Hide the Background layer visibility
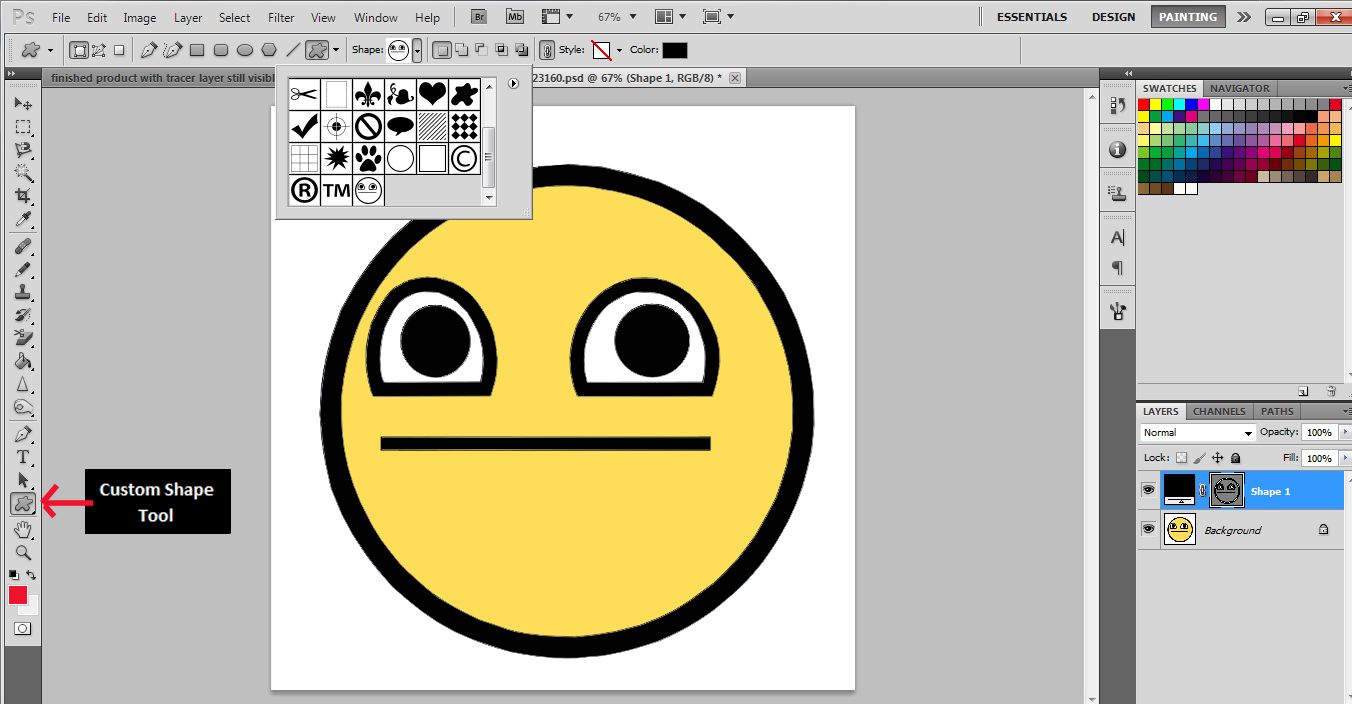This screenshot has height=704, width=1352. click(1148, 529)
